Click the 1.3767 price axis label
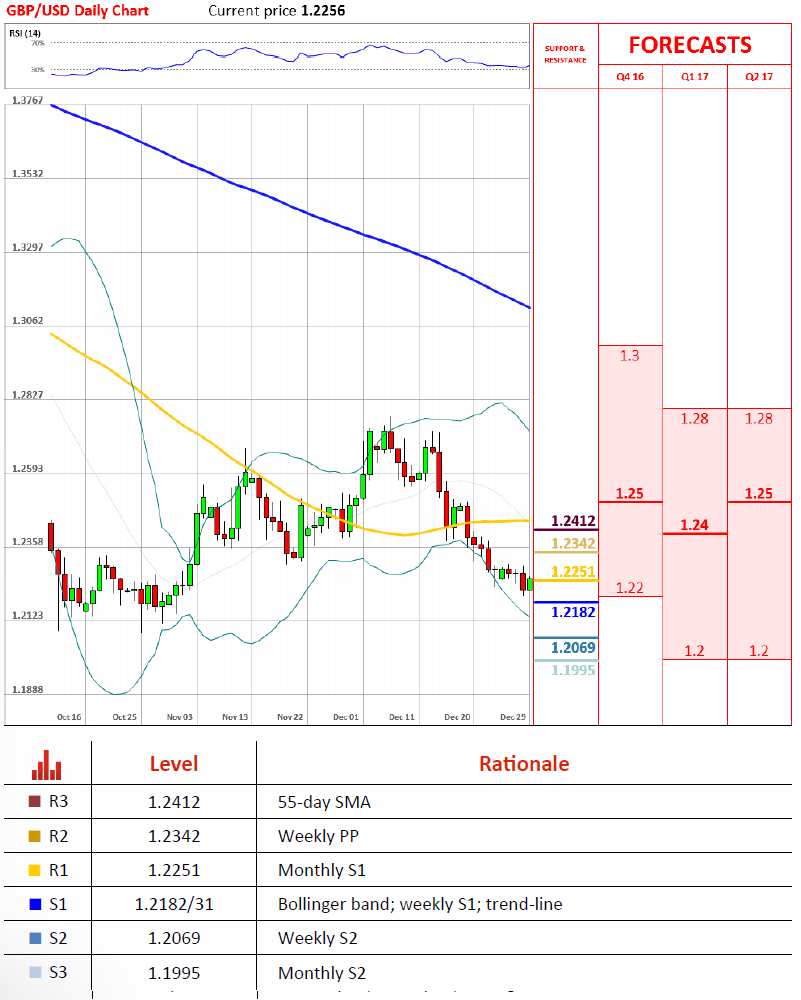 [27, 100]
